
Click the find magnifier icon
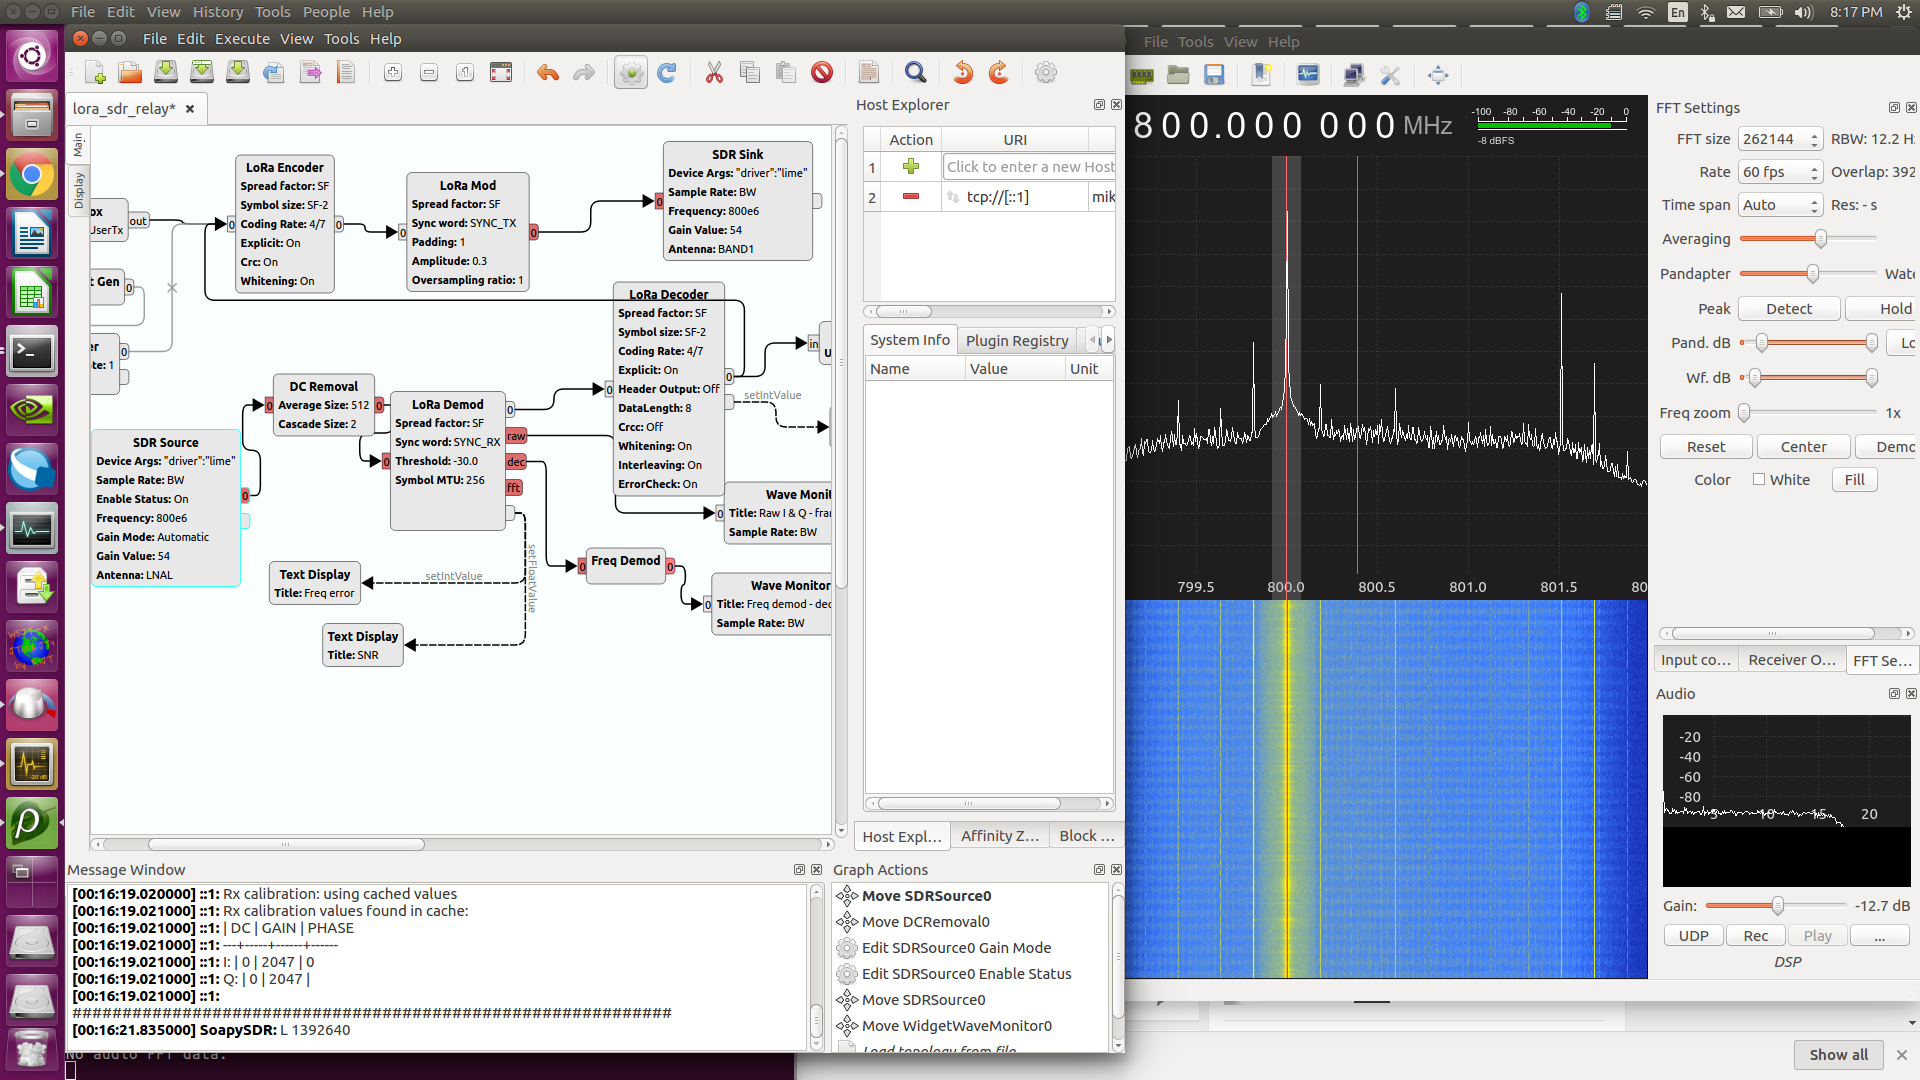915,73
